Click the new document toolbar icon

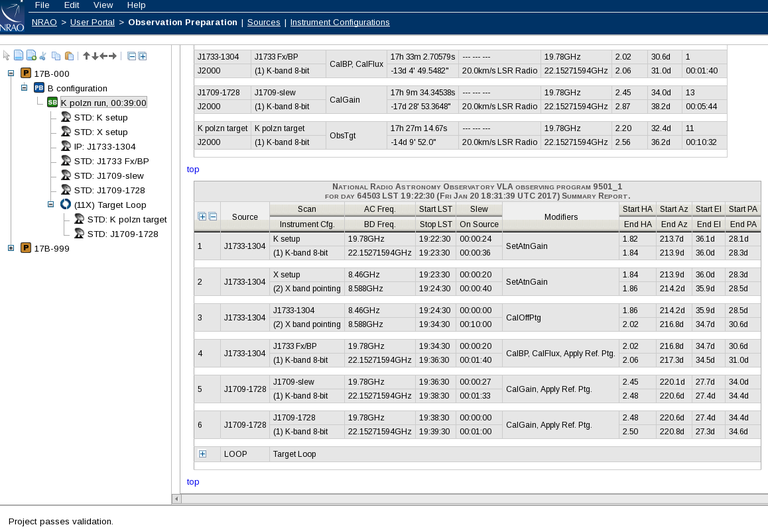coord(19,56)
